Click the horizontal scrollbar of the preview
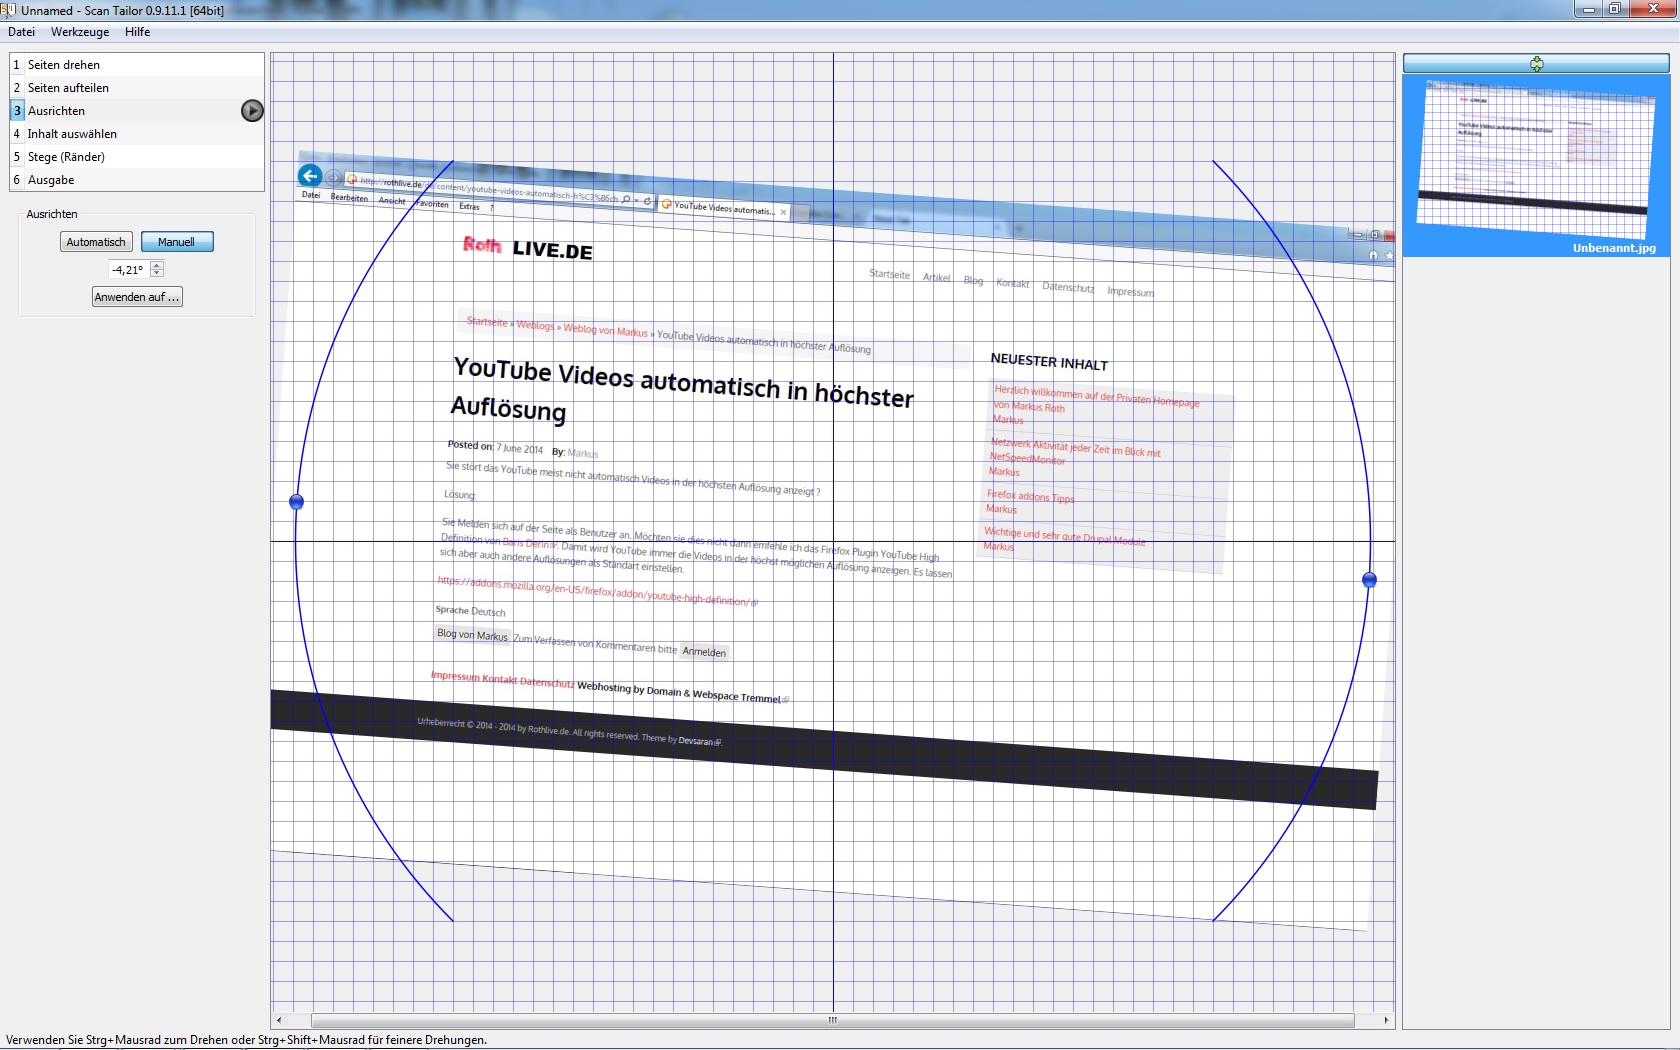Image resolution: width=1680 pixels, height=1050 pixels. 832,1020
